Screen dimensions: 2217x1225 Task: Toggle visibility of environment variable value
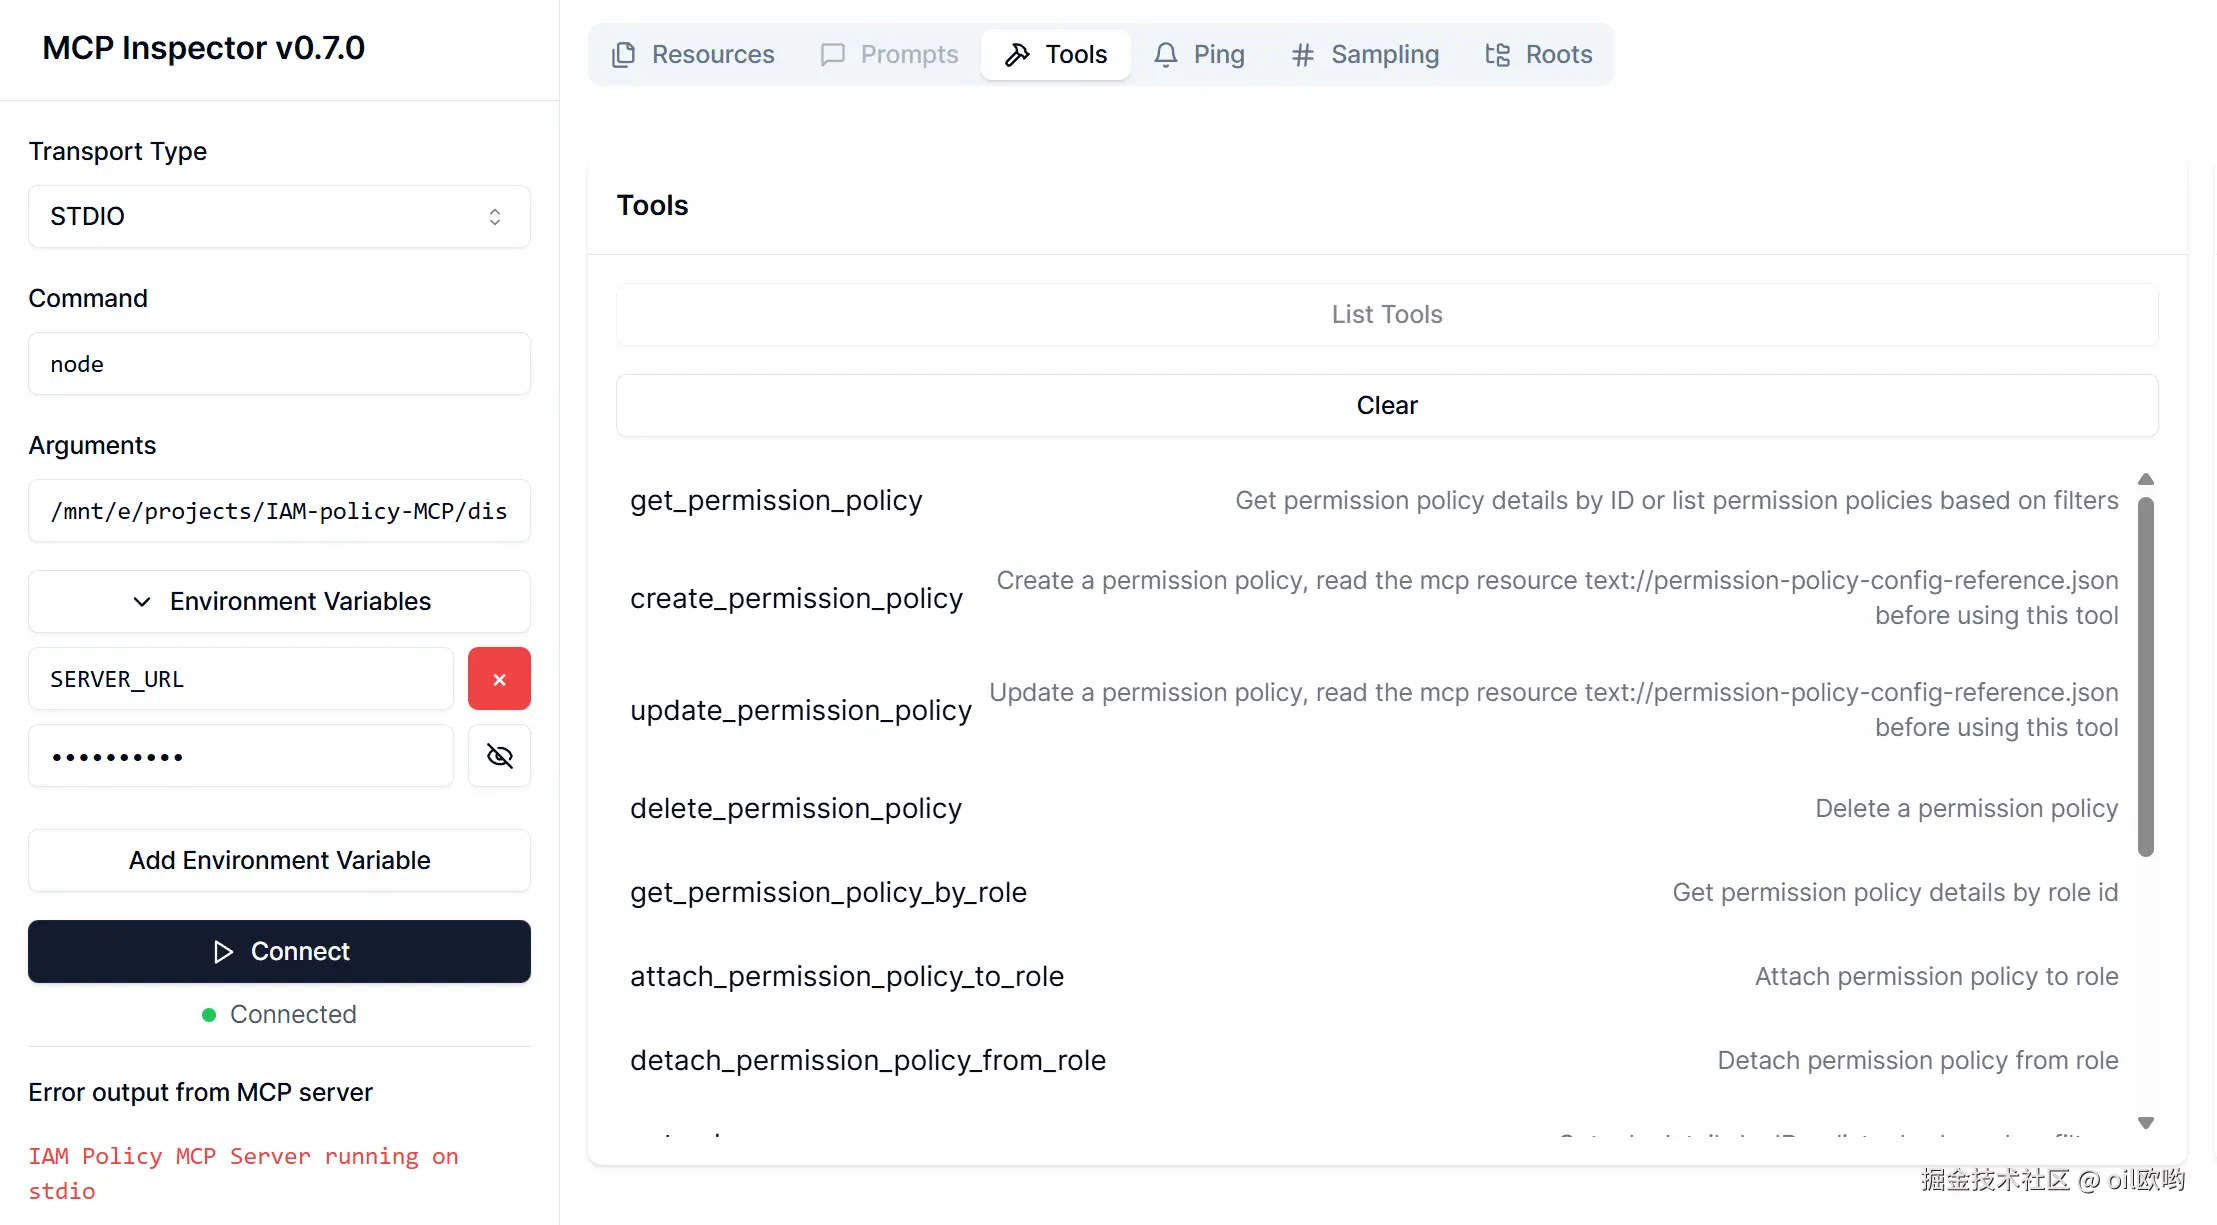[499, 756]
